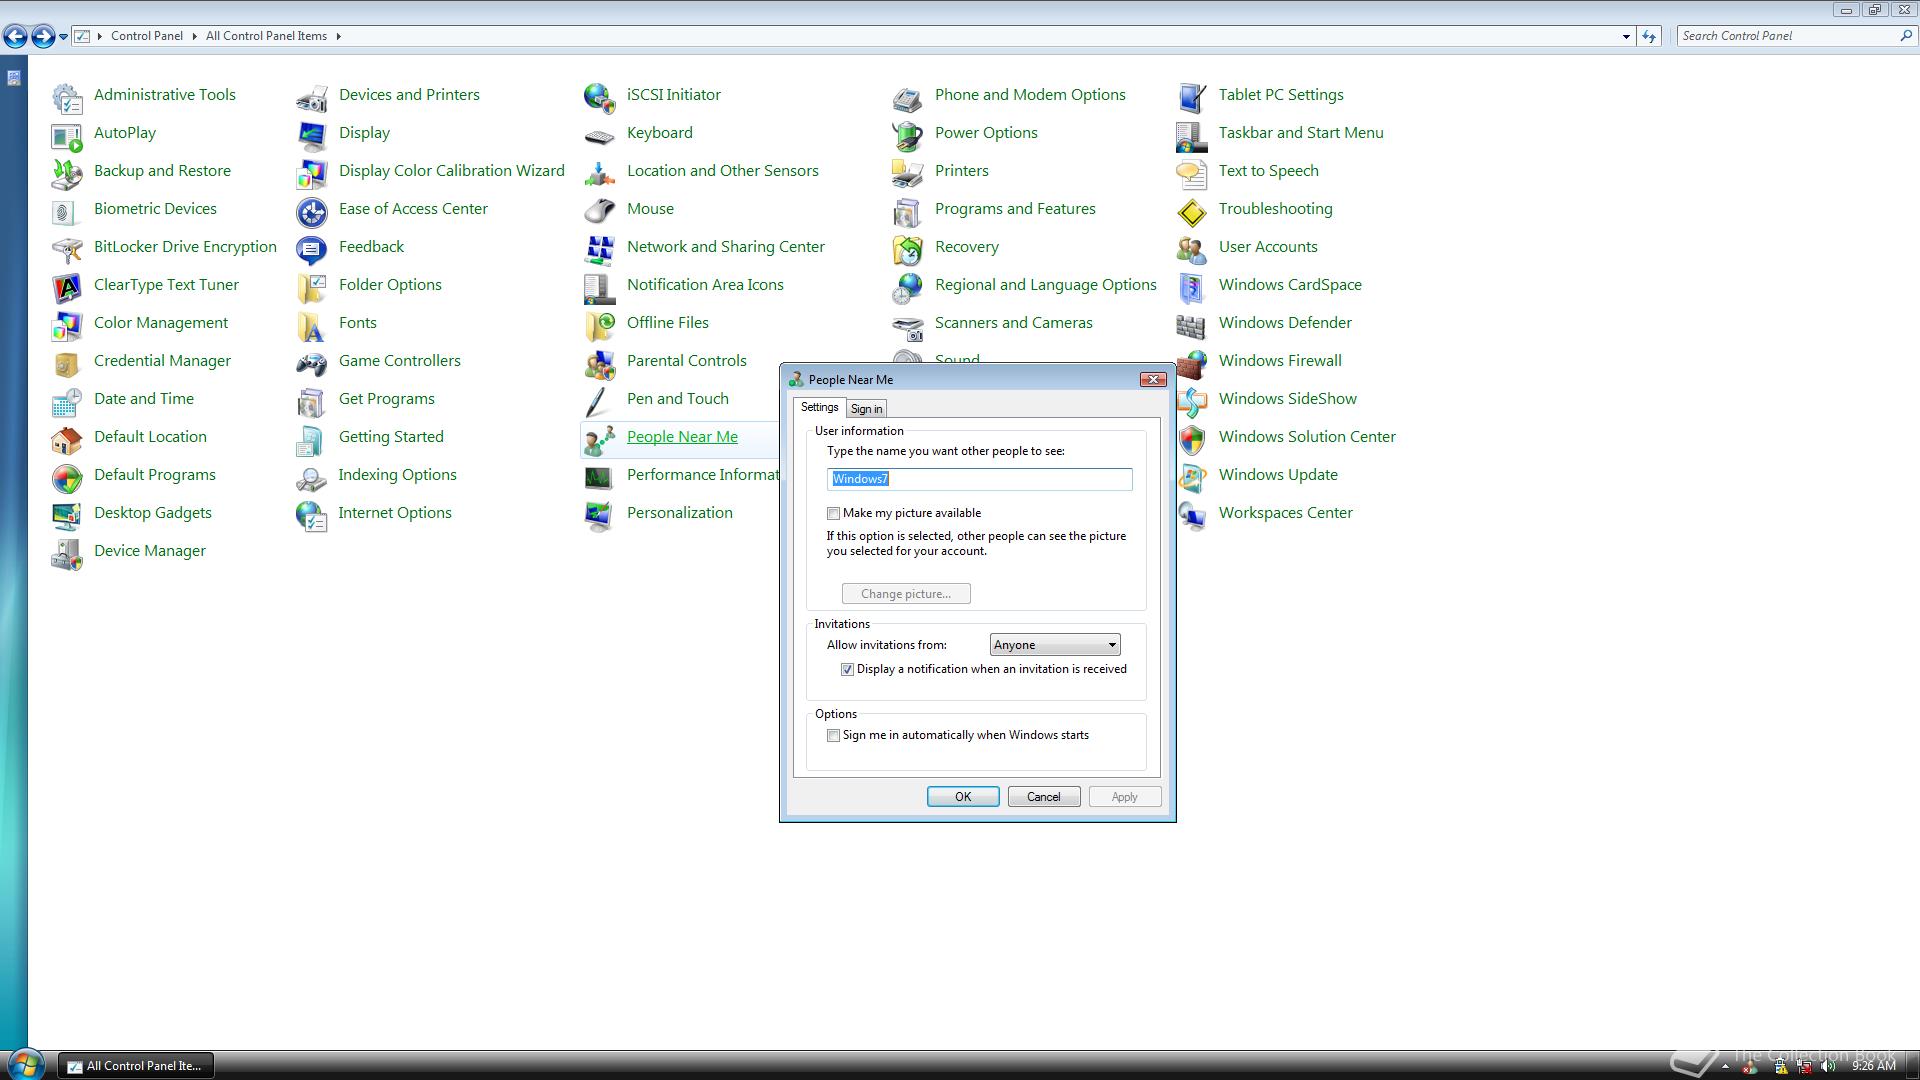Click the AutoPlay icon

(x=67, y=136)
